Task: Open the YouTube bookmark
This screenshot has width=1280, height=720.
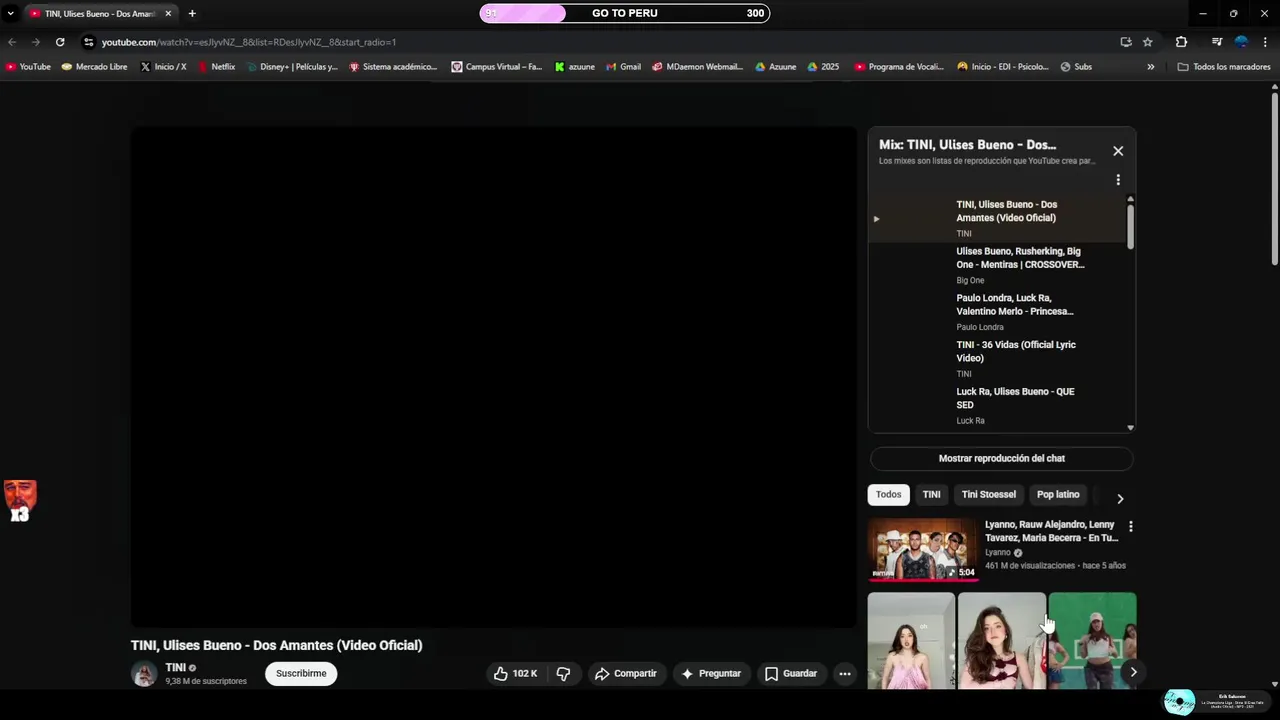Action: point(28,67)
